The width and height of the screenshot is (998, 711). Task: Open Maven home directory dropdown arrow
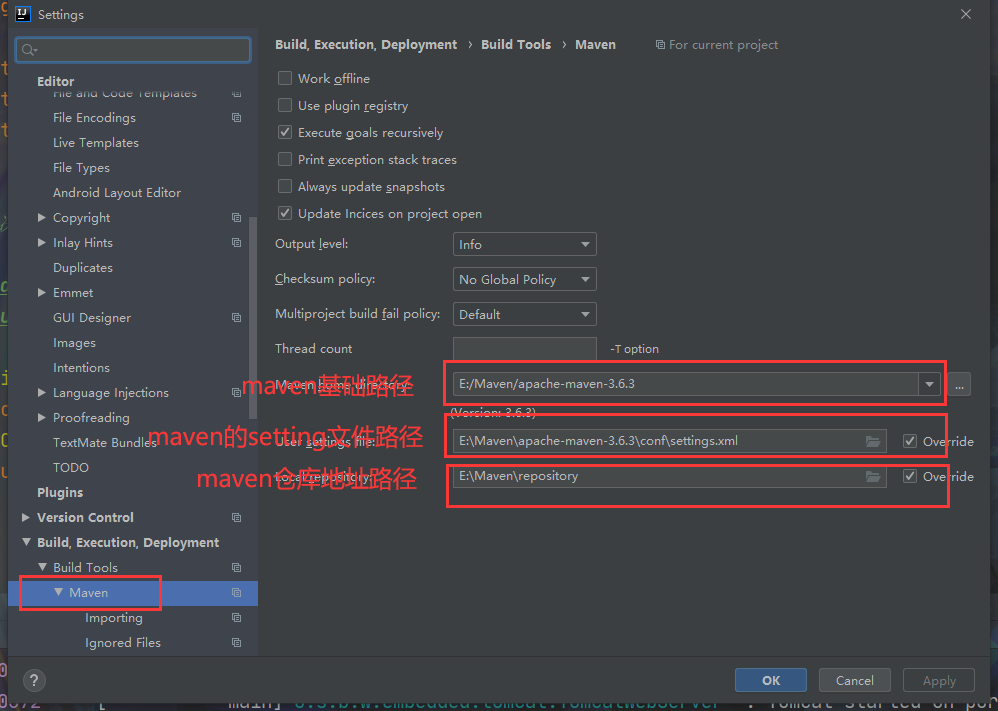(x=929, y=384)
